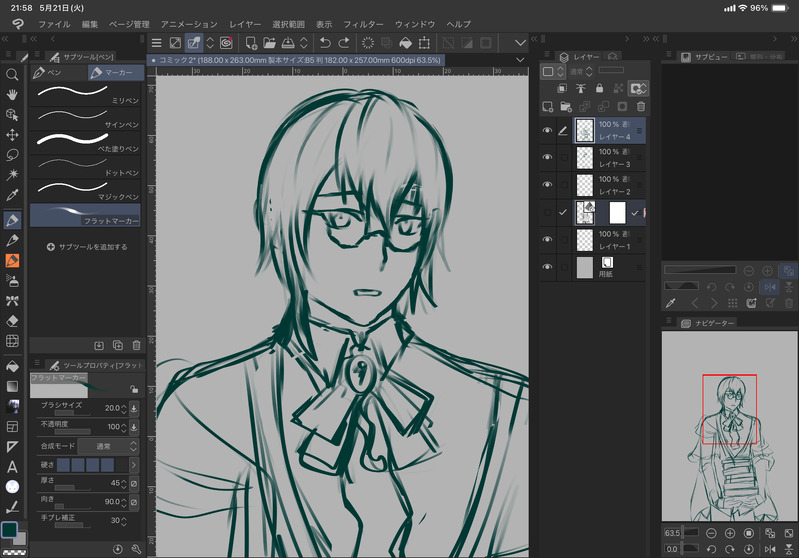Hide the 用紙 paper layer eye icon

pyautogui.click(x=547, y=267)
